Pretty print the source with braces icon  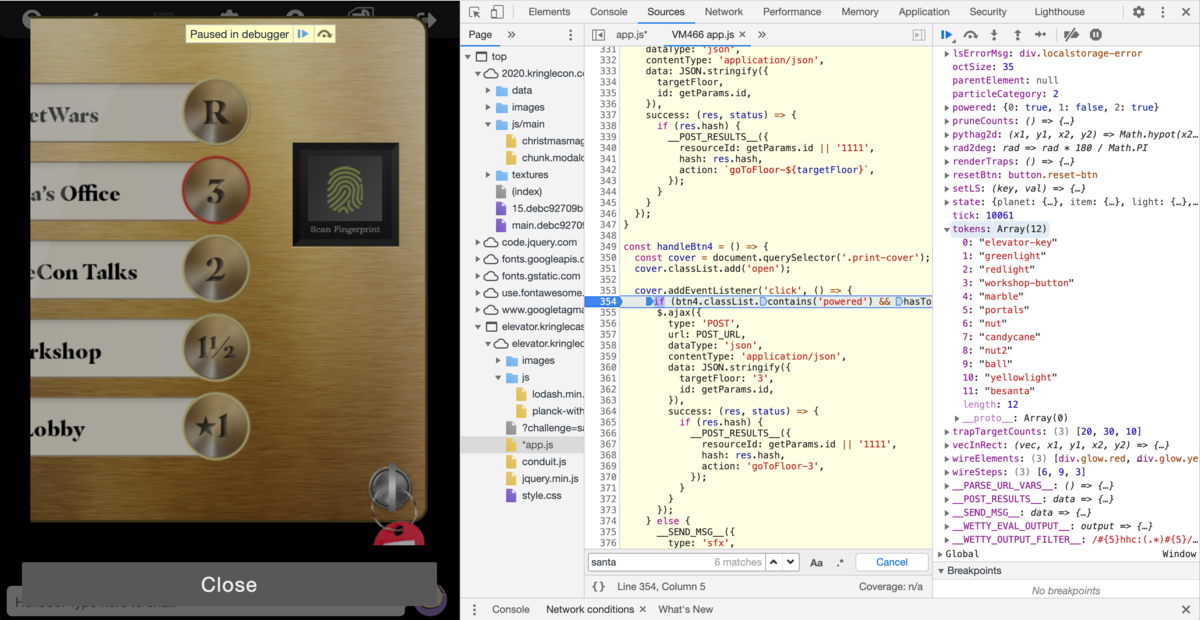[598, 587]
